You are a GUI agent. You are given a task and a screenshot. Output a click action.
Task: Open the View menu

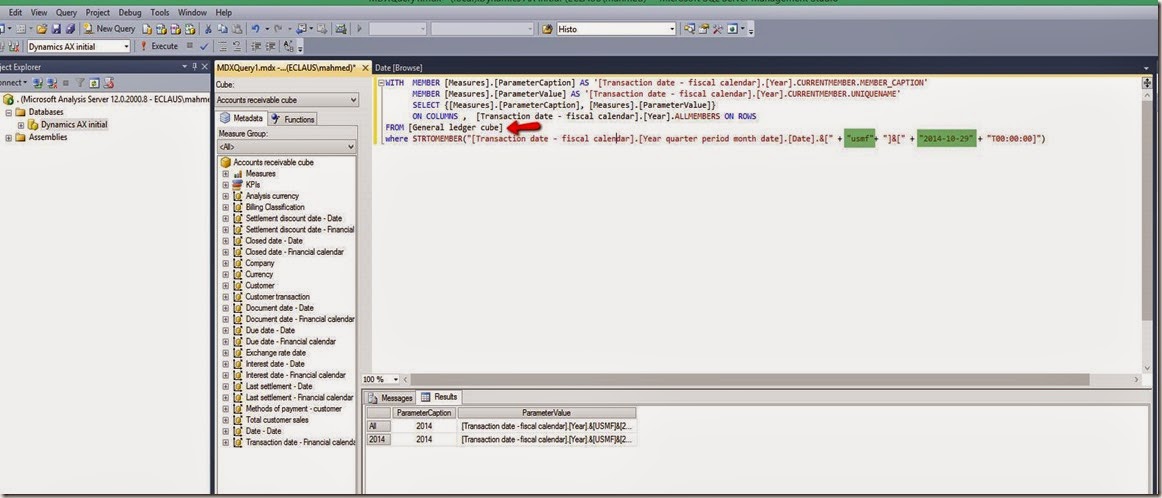(x=39, y=13)
